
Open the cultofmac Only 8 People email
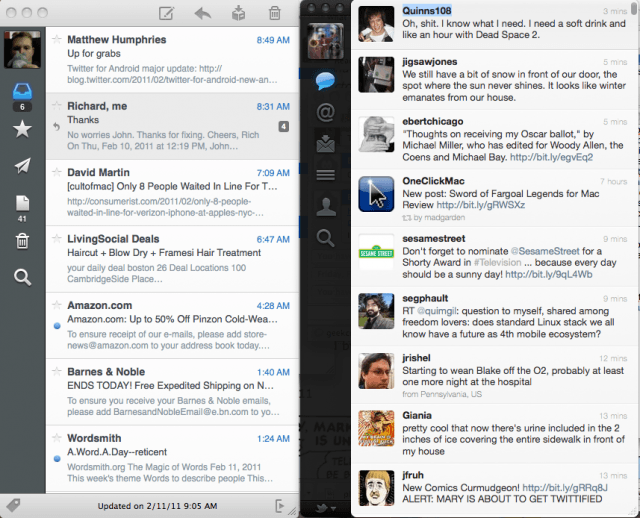click(x=173, y=193)
